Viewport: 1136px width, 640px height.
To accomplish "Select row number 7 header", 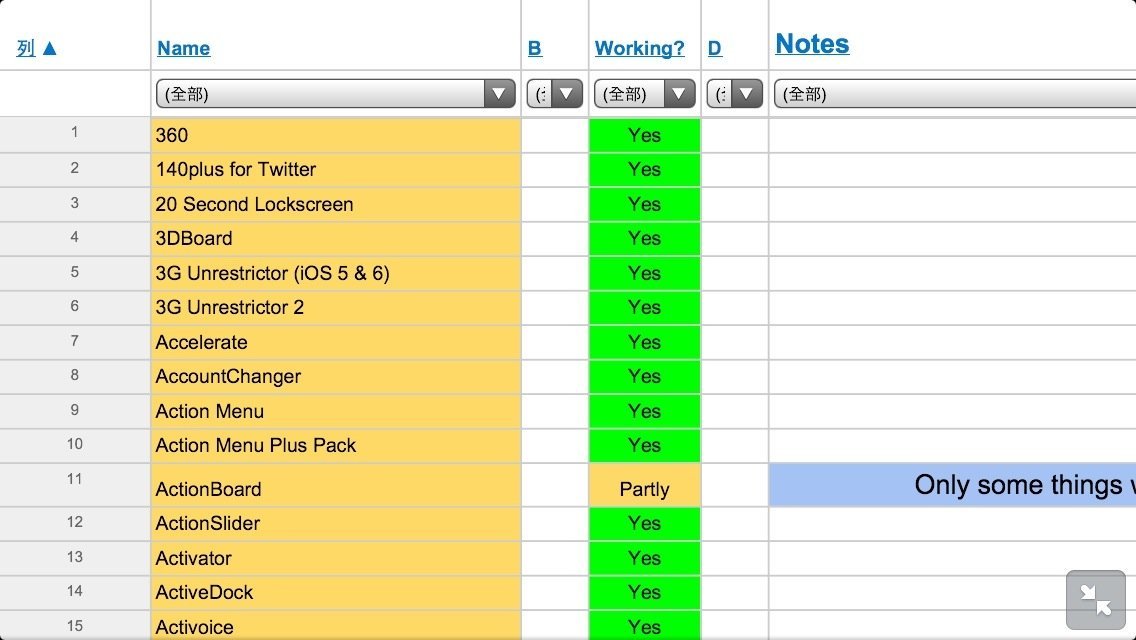I will click(x=75, y=341).
